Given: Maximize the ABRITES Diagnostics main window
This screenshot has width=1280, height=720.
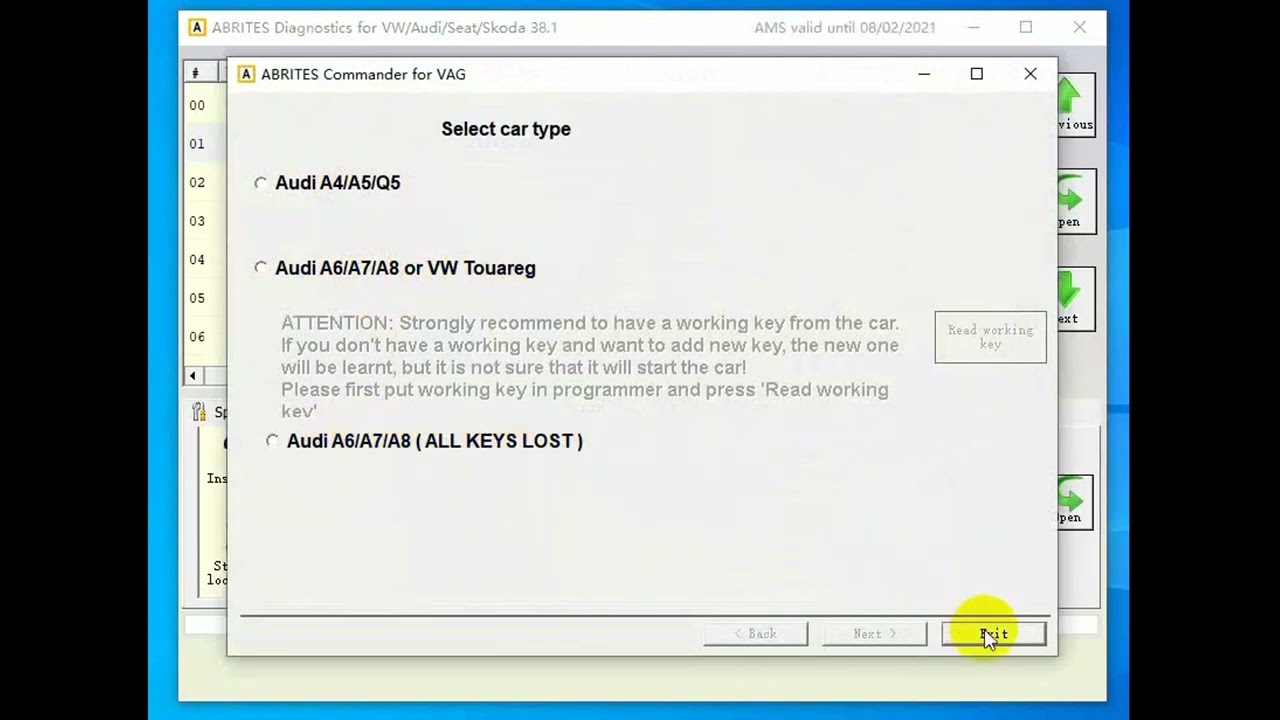Looking at the screenshot, I should click(x=1026, y=28).
